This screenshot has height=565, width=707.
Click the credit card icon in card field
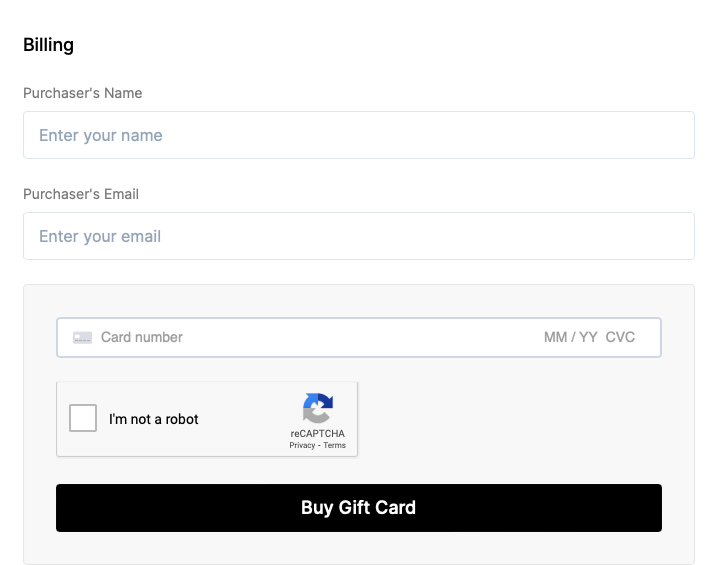[83, 337]
